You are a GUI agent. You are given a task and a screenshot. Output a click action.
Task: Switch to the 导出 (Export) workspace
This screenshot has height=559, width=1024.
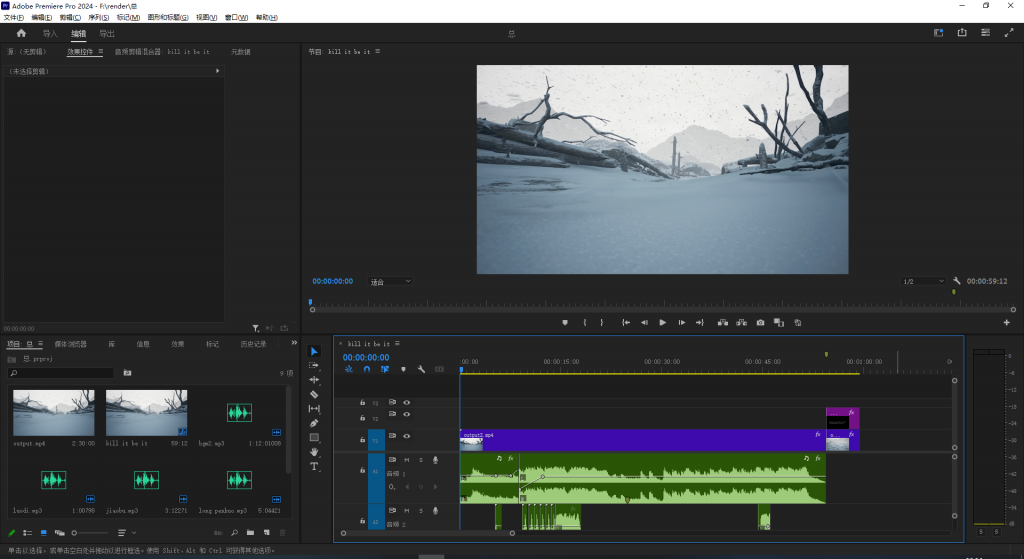click(x=107, y=33)
